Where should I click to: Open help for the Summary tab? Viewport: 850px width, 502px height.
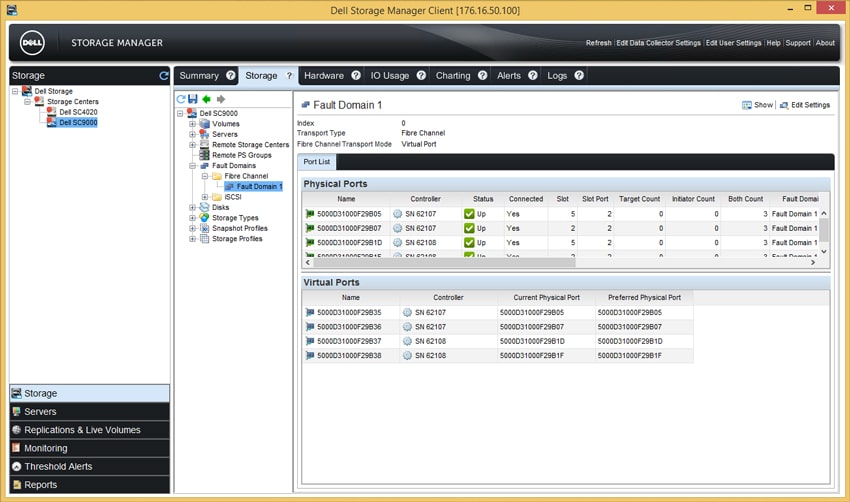[x=231, y=75]
